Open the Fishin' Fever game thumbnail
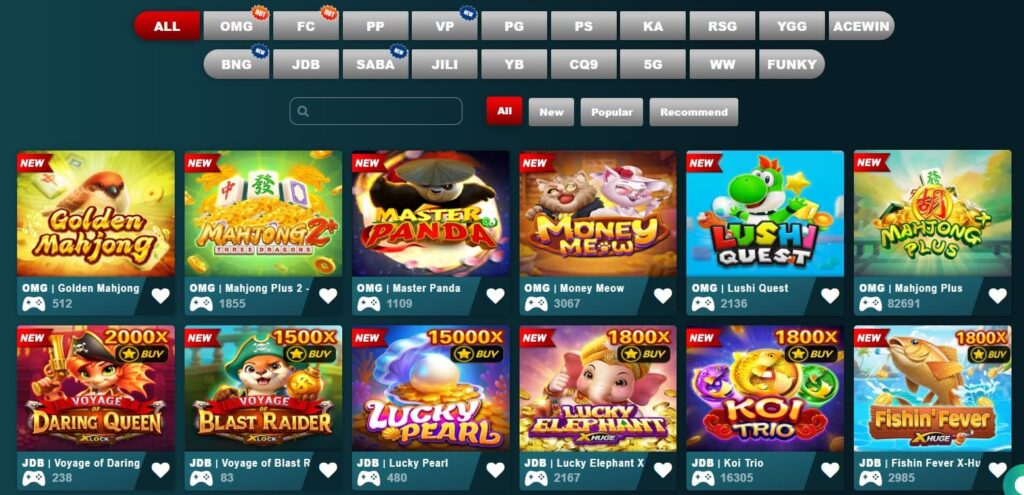1024x495 pixels. point(932,389)
